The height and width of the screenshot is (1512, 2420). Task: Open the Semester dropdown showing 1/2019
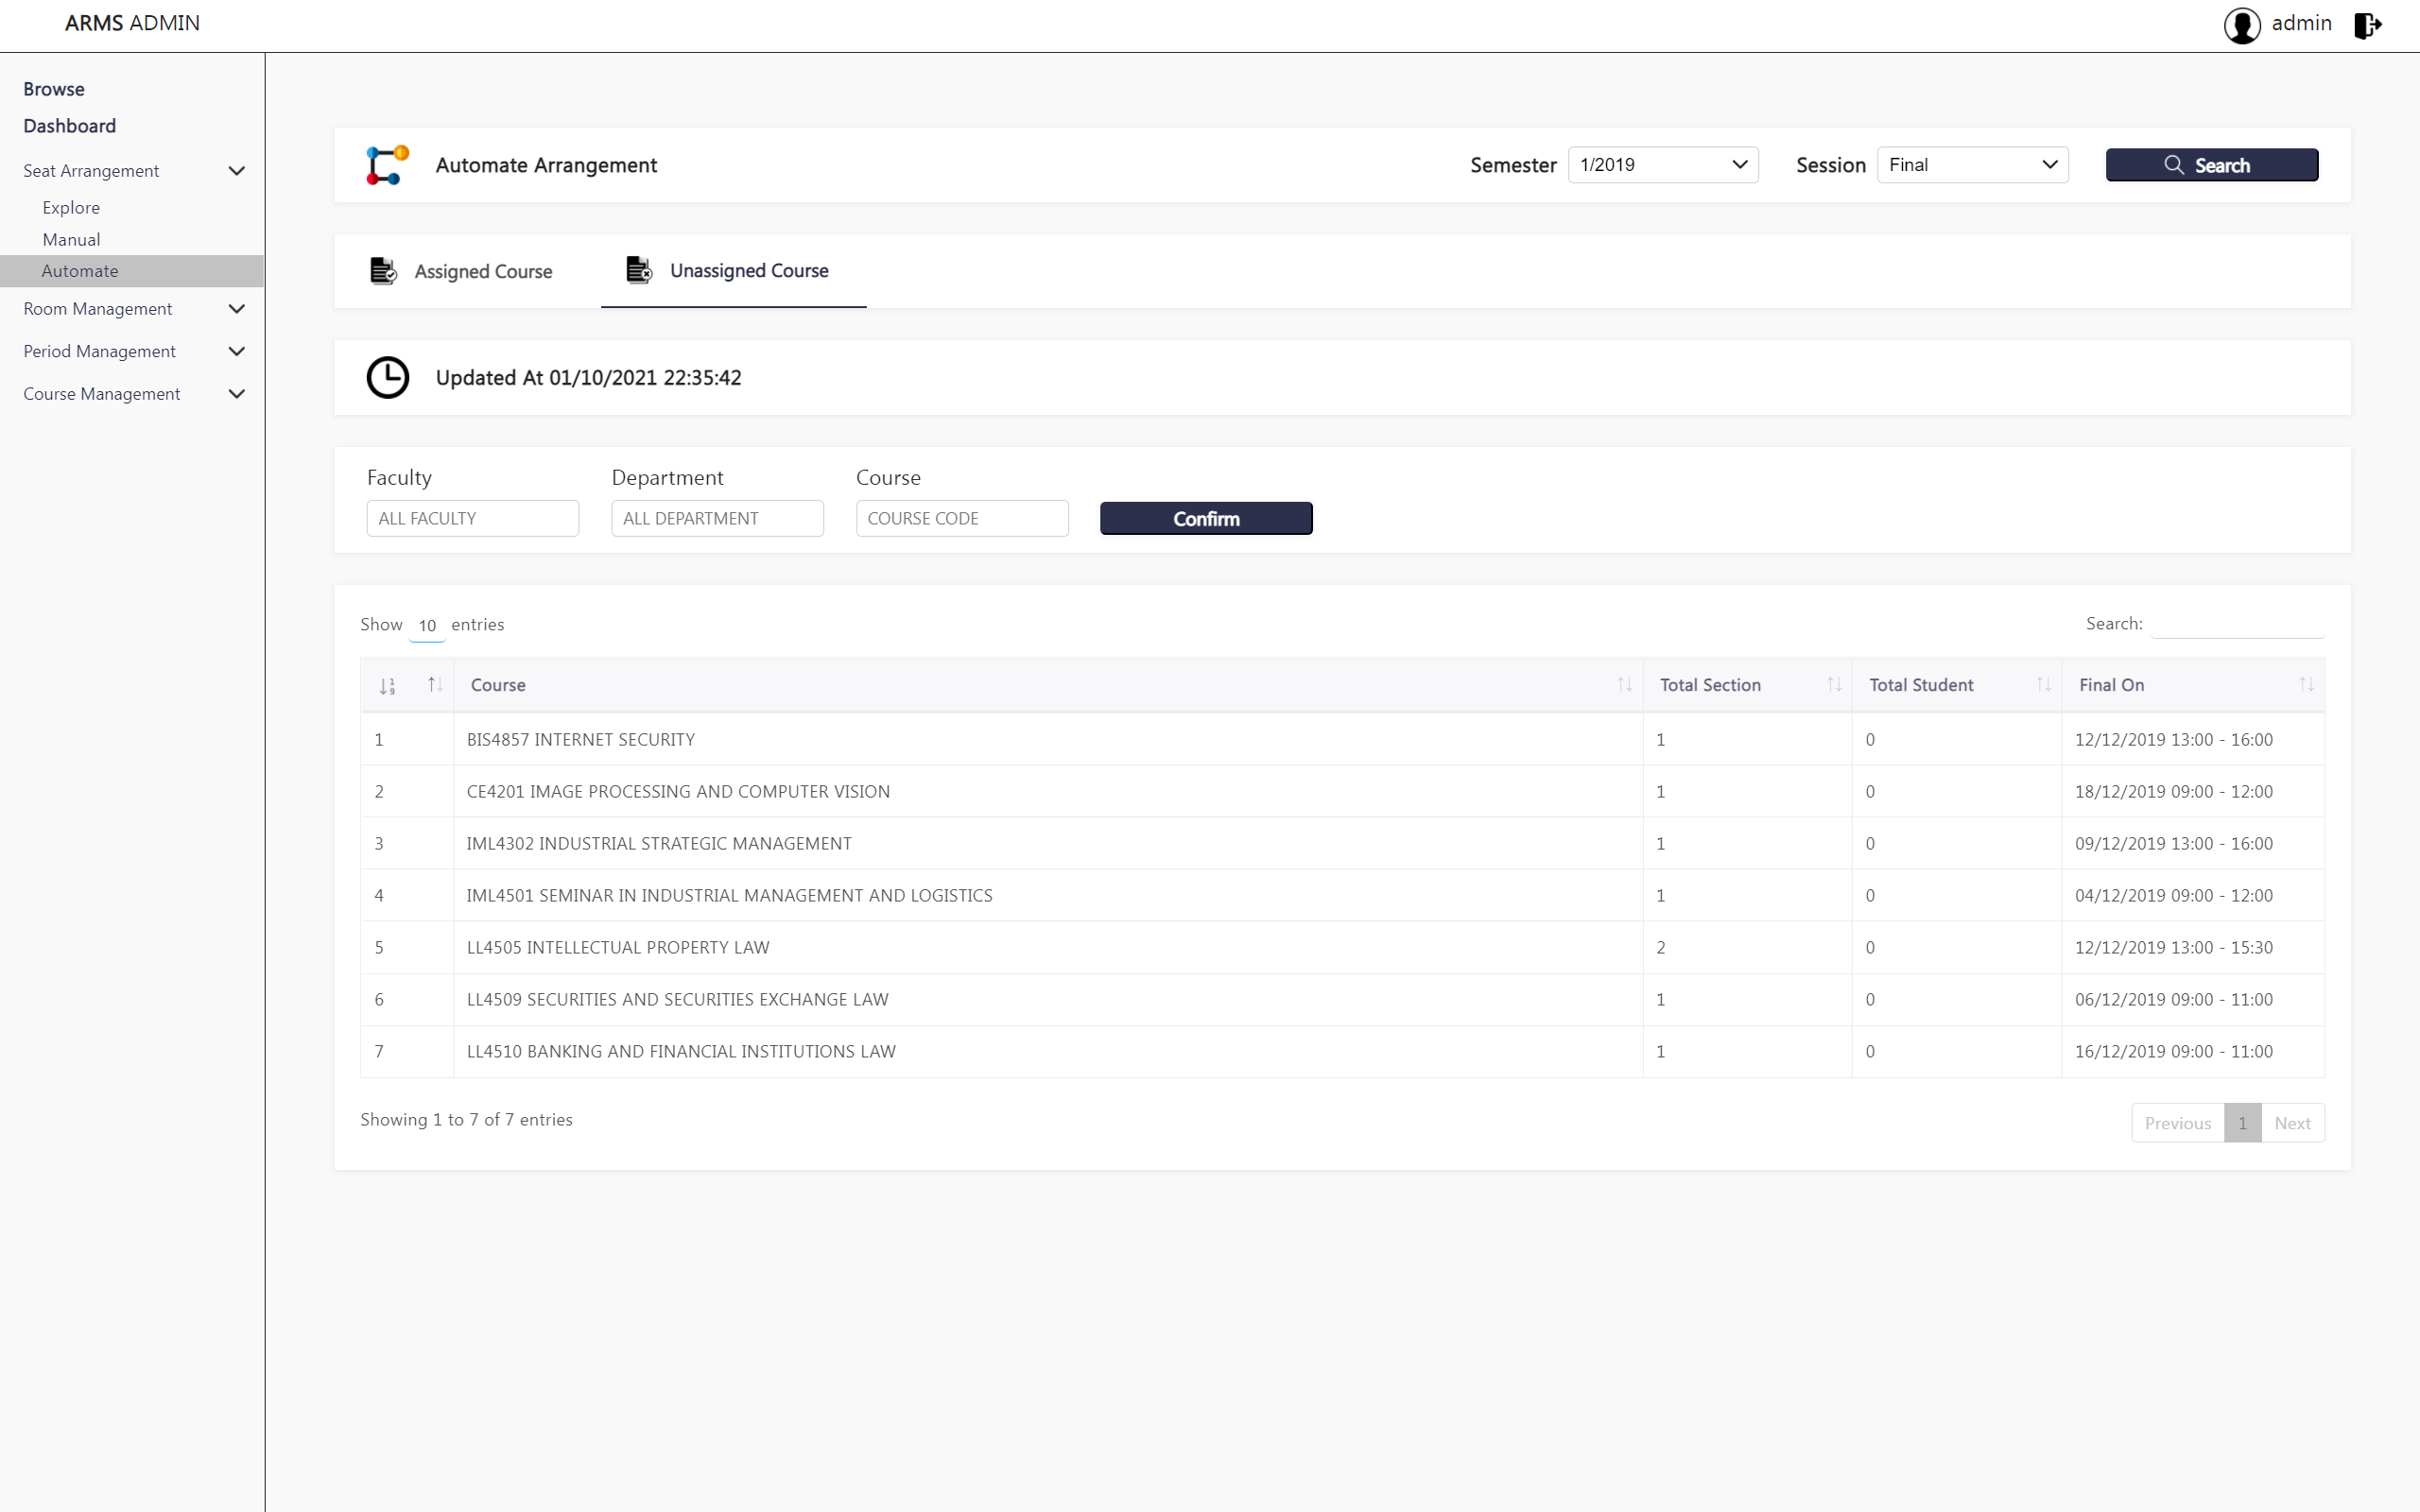click(1662, 165)
